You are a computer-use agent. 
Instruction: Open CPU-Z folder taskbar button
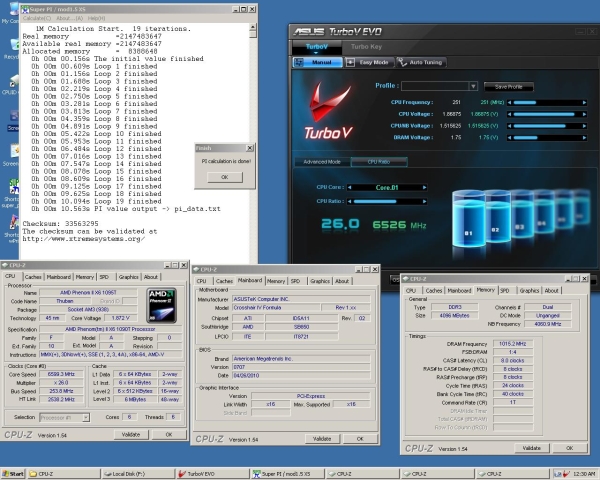click(x=63, y=474)
